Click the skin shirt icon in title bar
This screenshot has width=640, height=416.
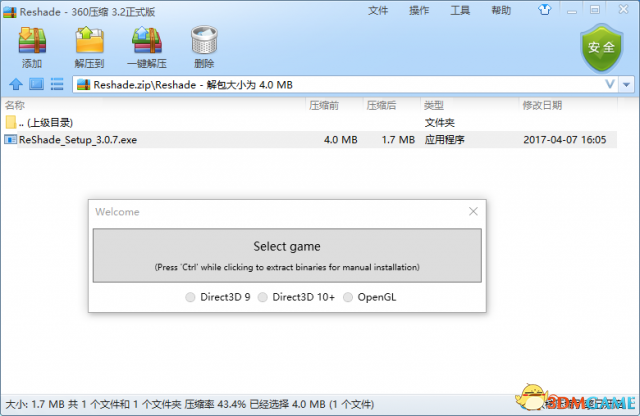pos(544,10)
